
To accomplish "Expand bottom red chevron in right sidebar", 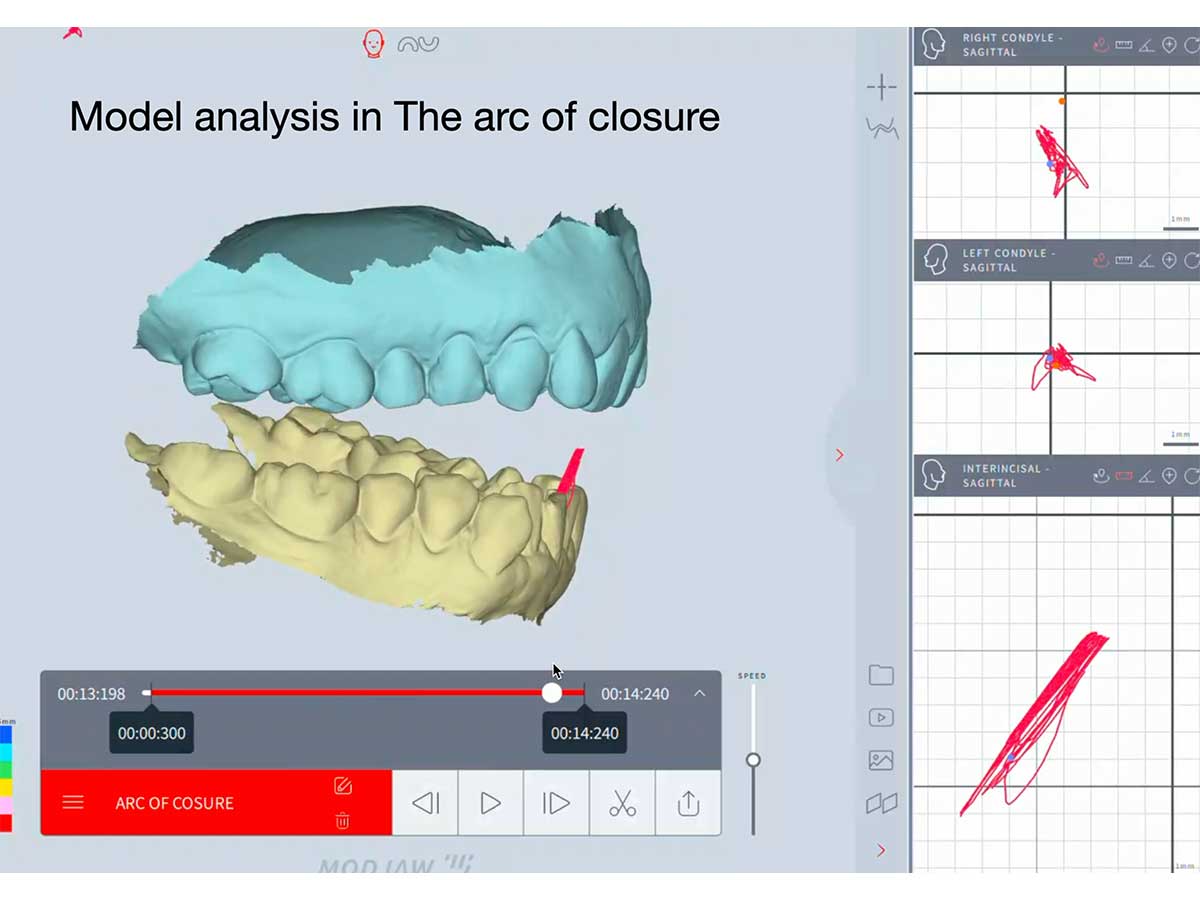I will pos(881,850).
